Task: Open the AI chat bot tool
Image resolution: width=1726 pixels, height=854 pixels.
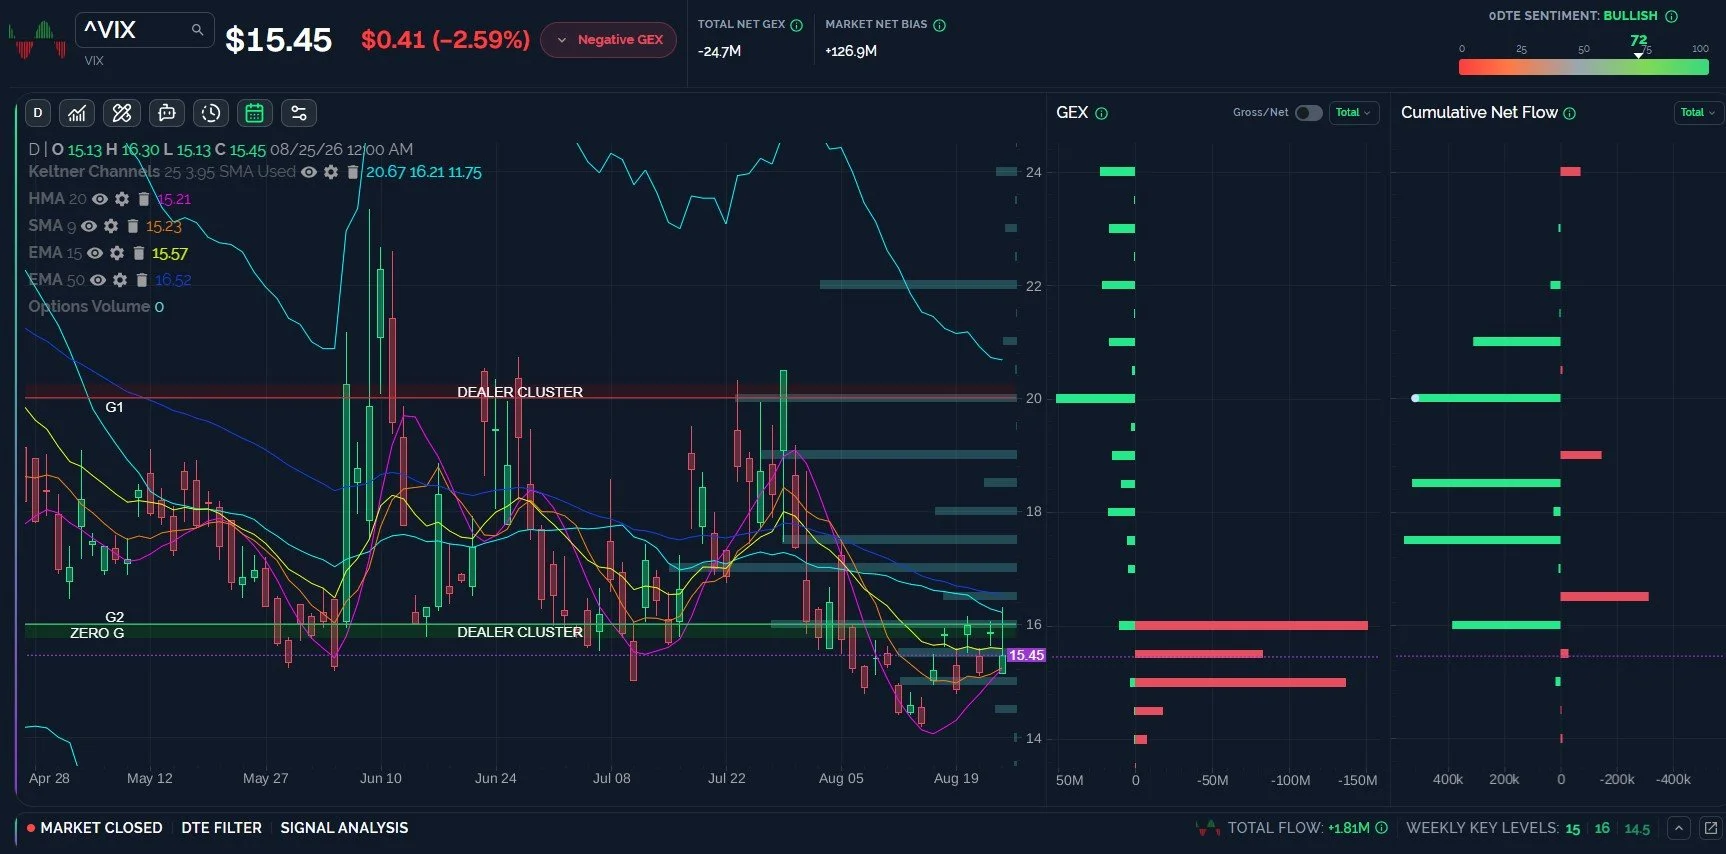Action: tap(167, 113)
